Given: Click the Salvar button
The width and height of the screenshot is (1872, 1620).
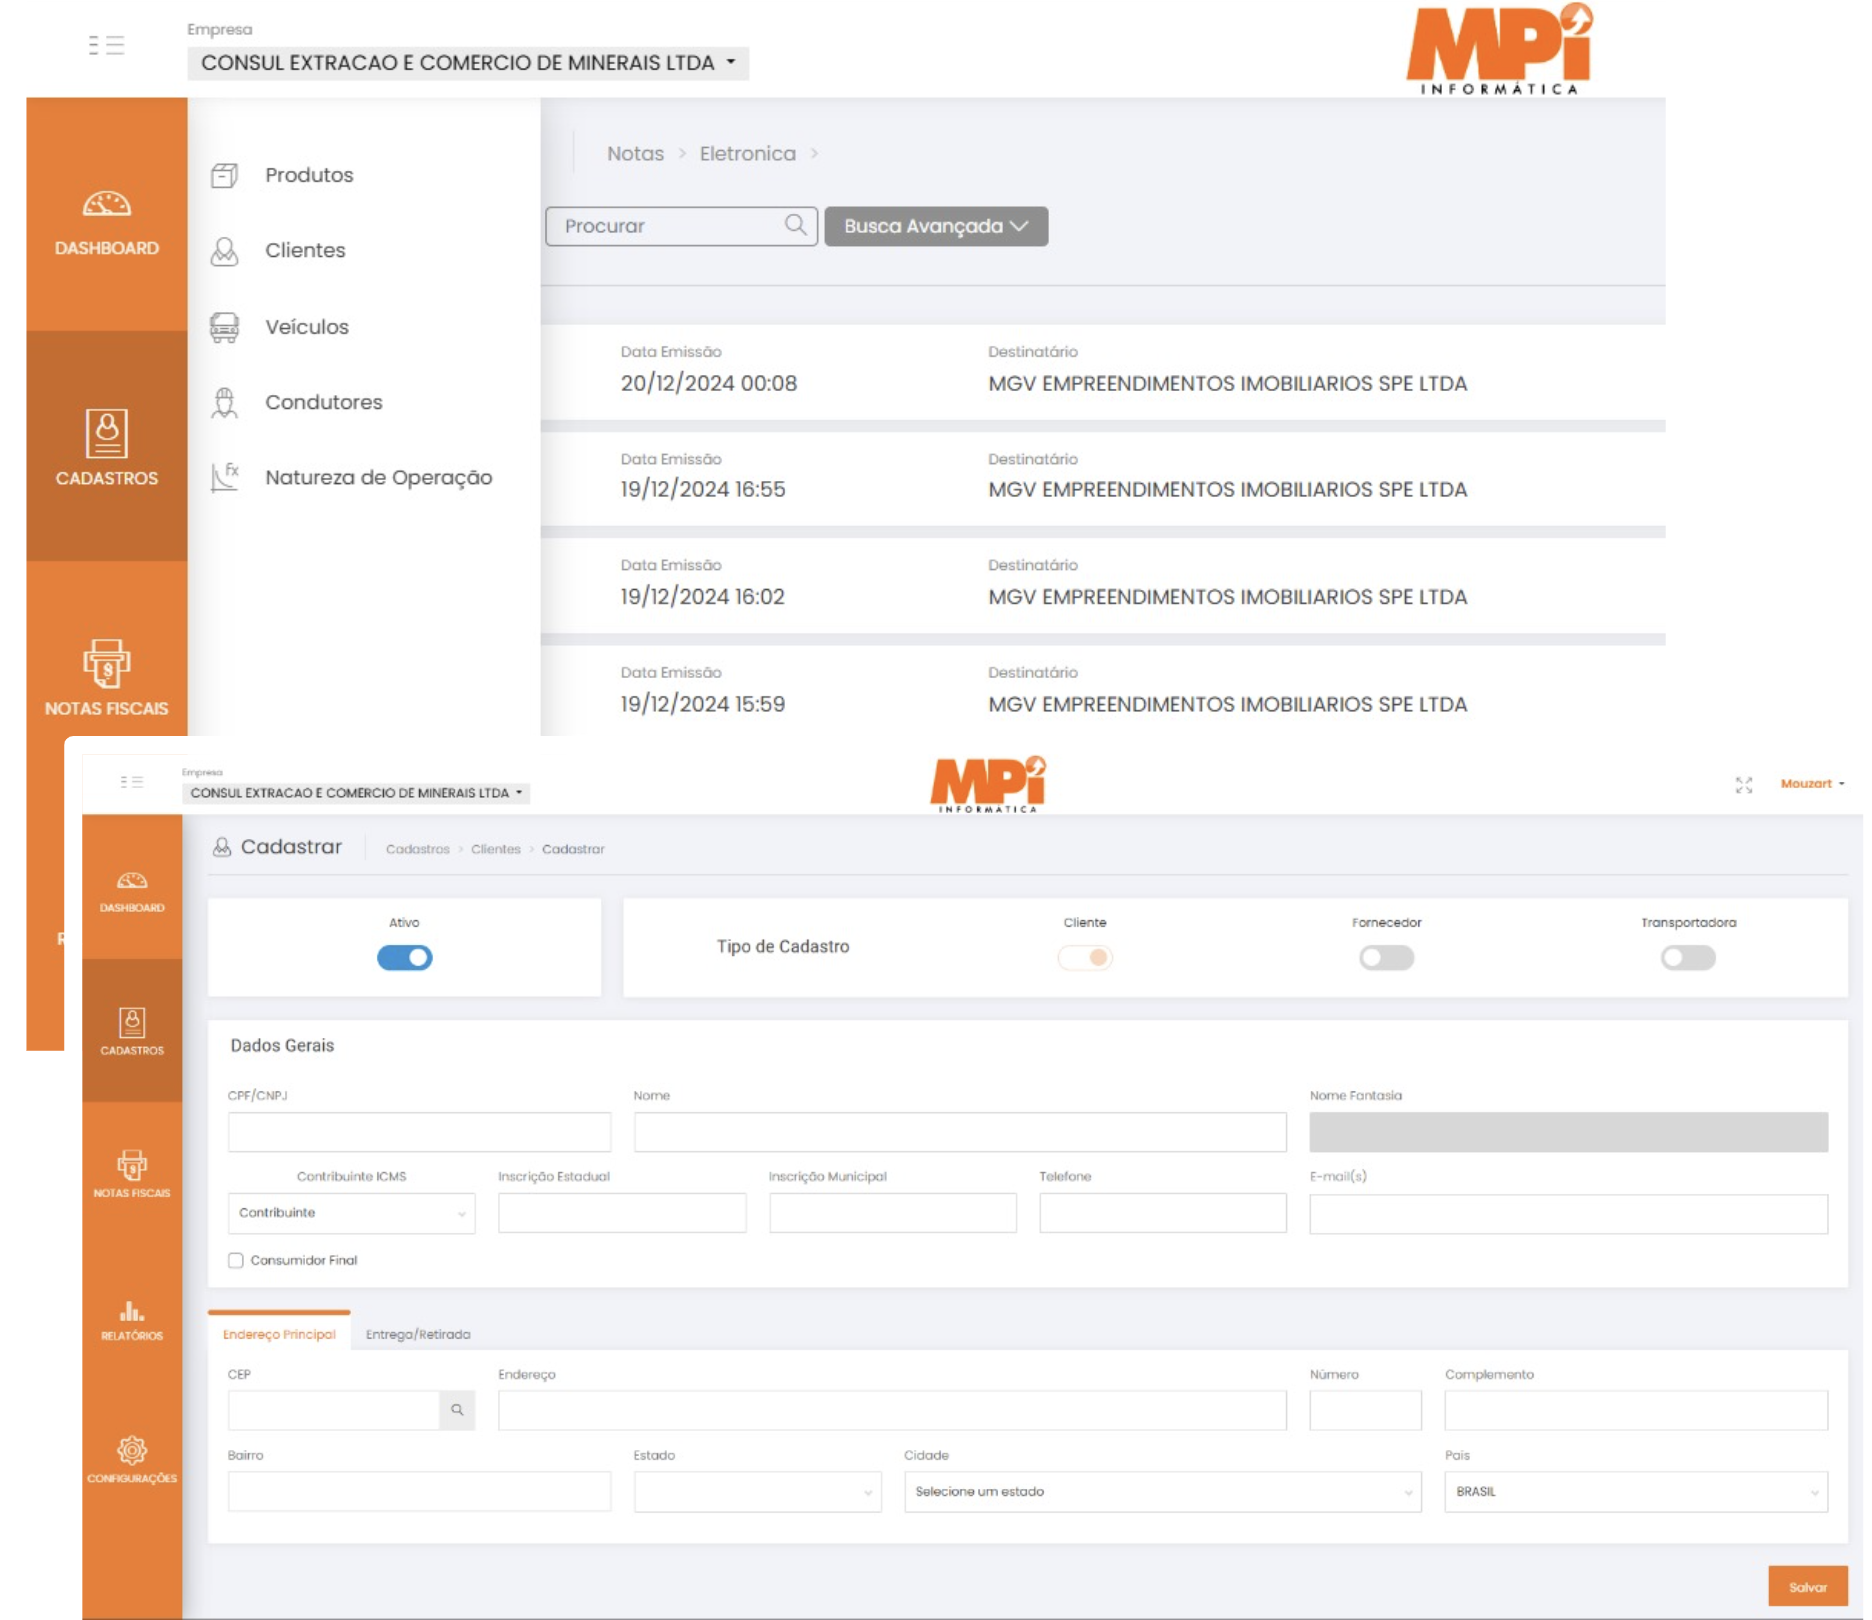Looking at the screenshot, I should [x=1807, y=1587].
